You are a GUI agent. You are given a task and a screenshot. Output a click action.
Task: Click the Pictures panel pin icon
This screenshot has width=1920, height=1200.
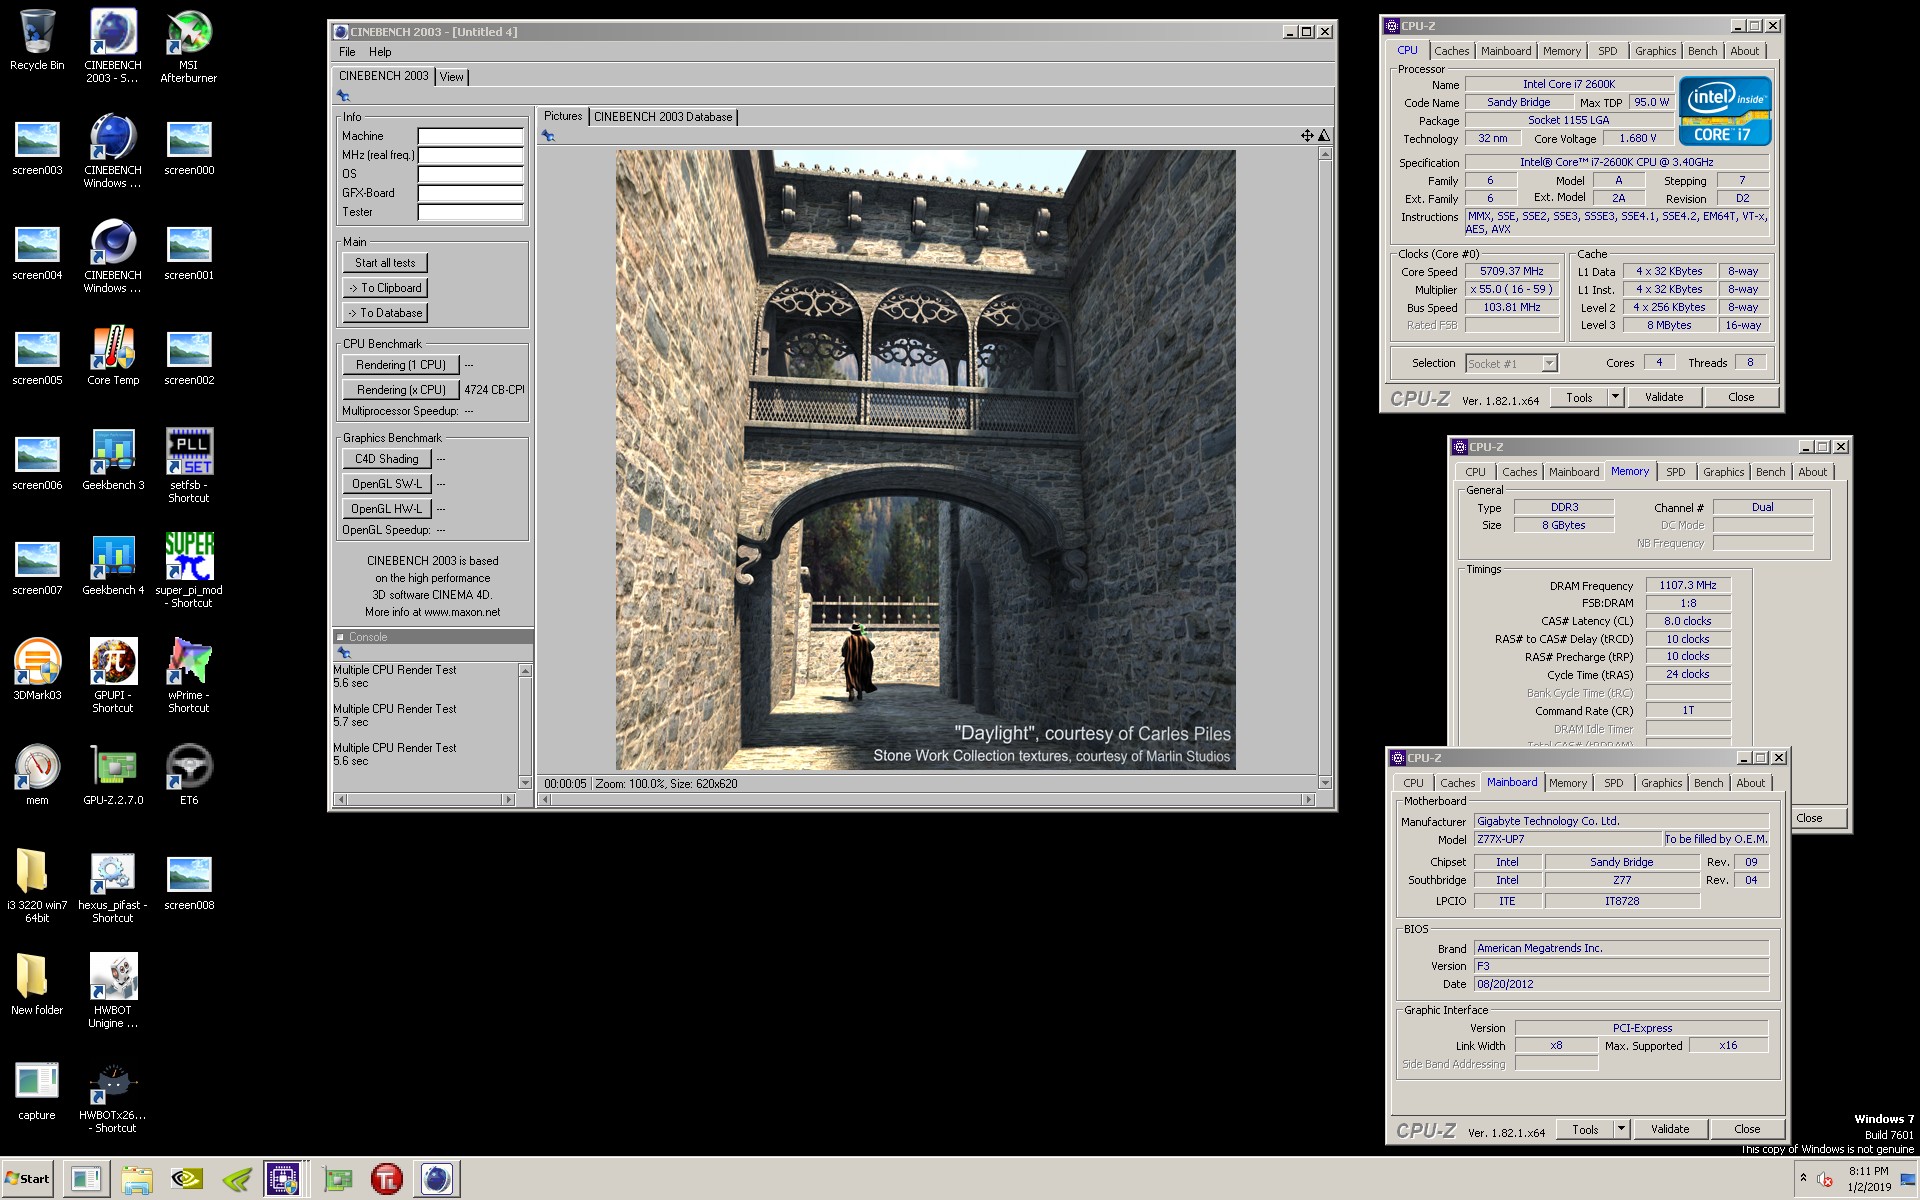pos(548,136)
